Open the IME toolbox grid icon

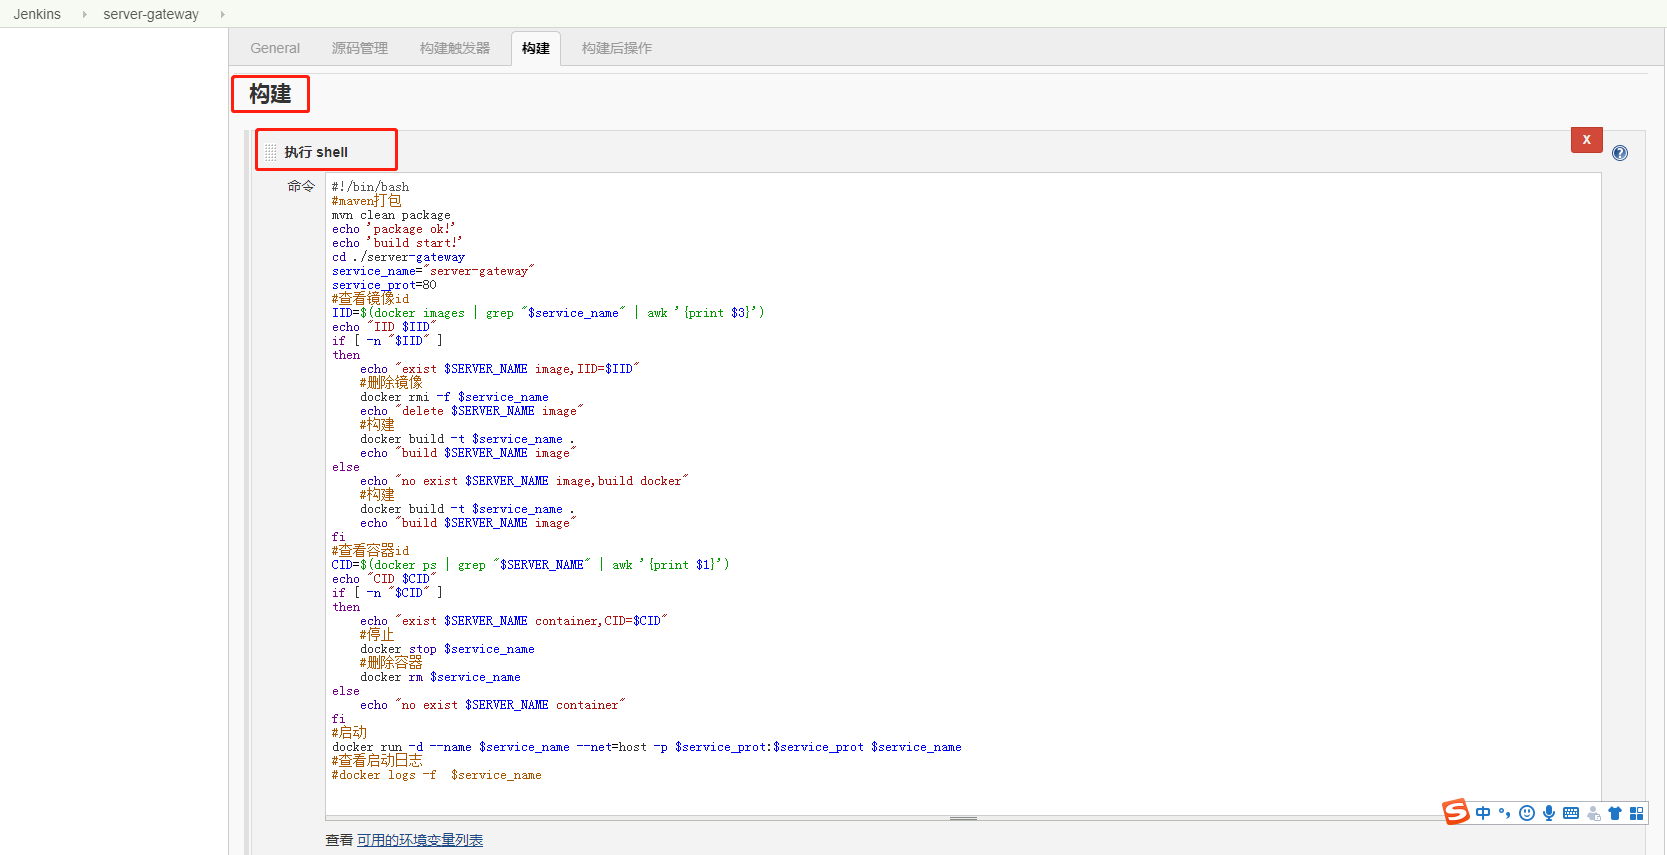pos(1637,813)
